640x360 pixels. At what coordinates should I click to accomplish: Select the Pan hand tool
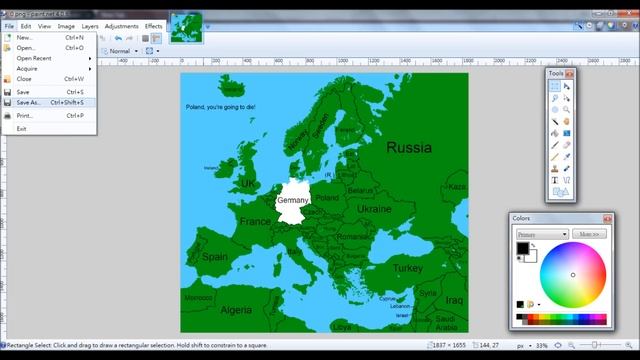pyautogui.click(x=567, y=122)
